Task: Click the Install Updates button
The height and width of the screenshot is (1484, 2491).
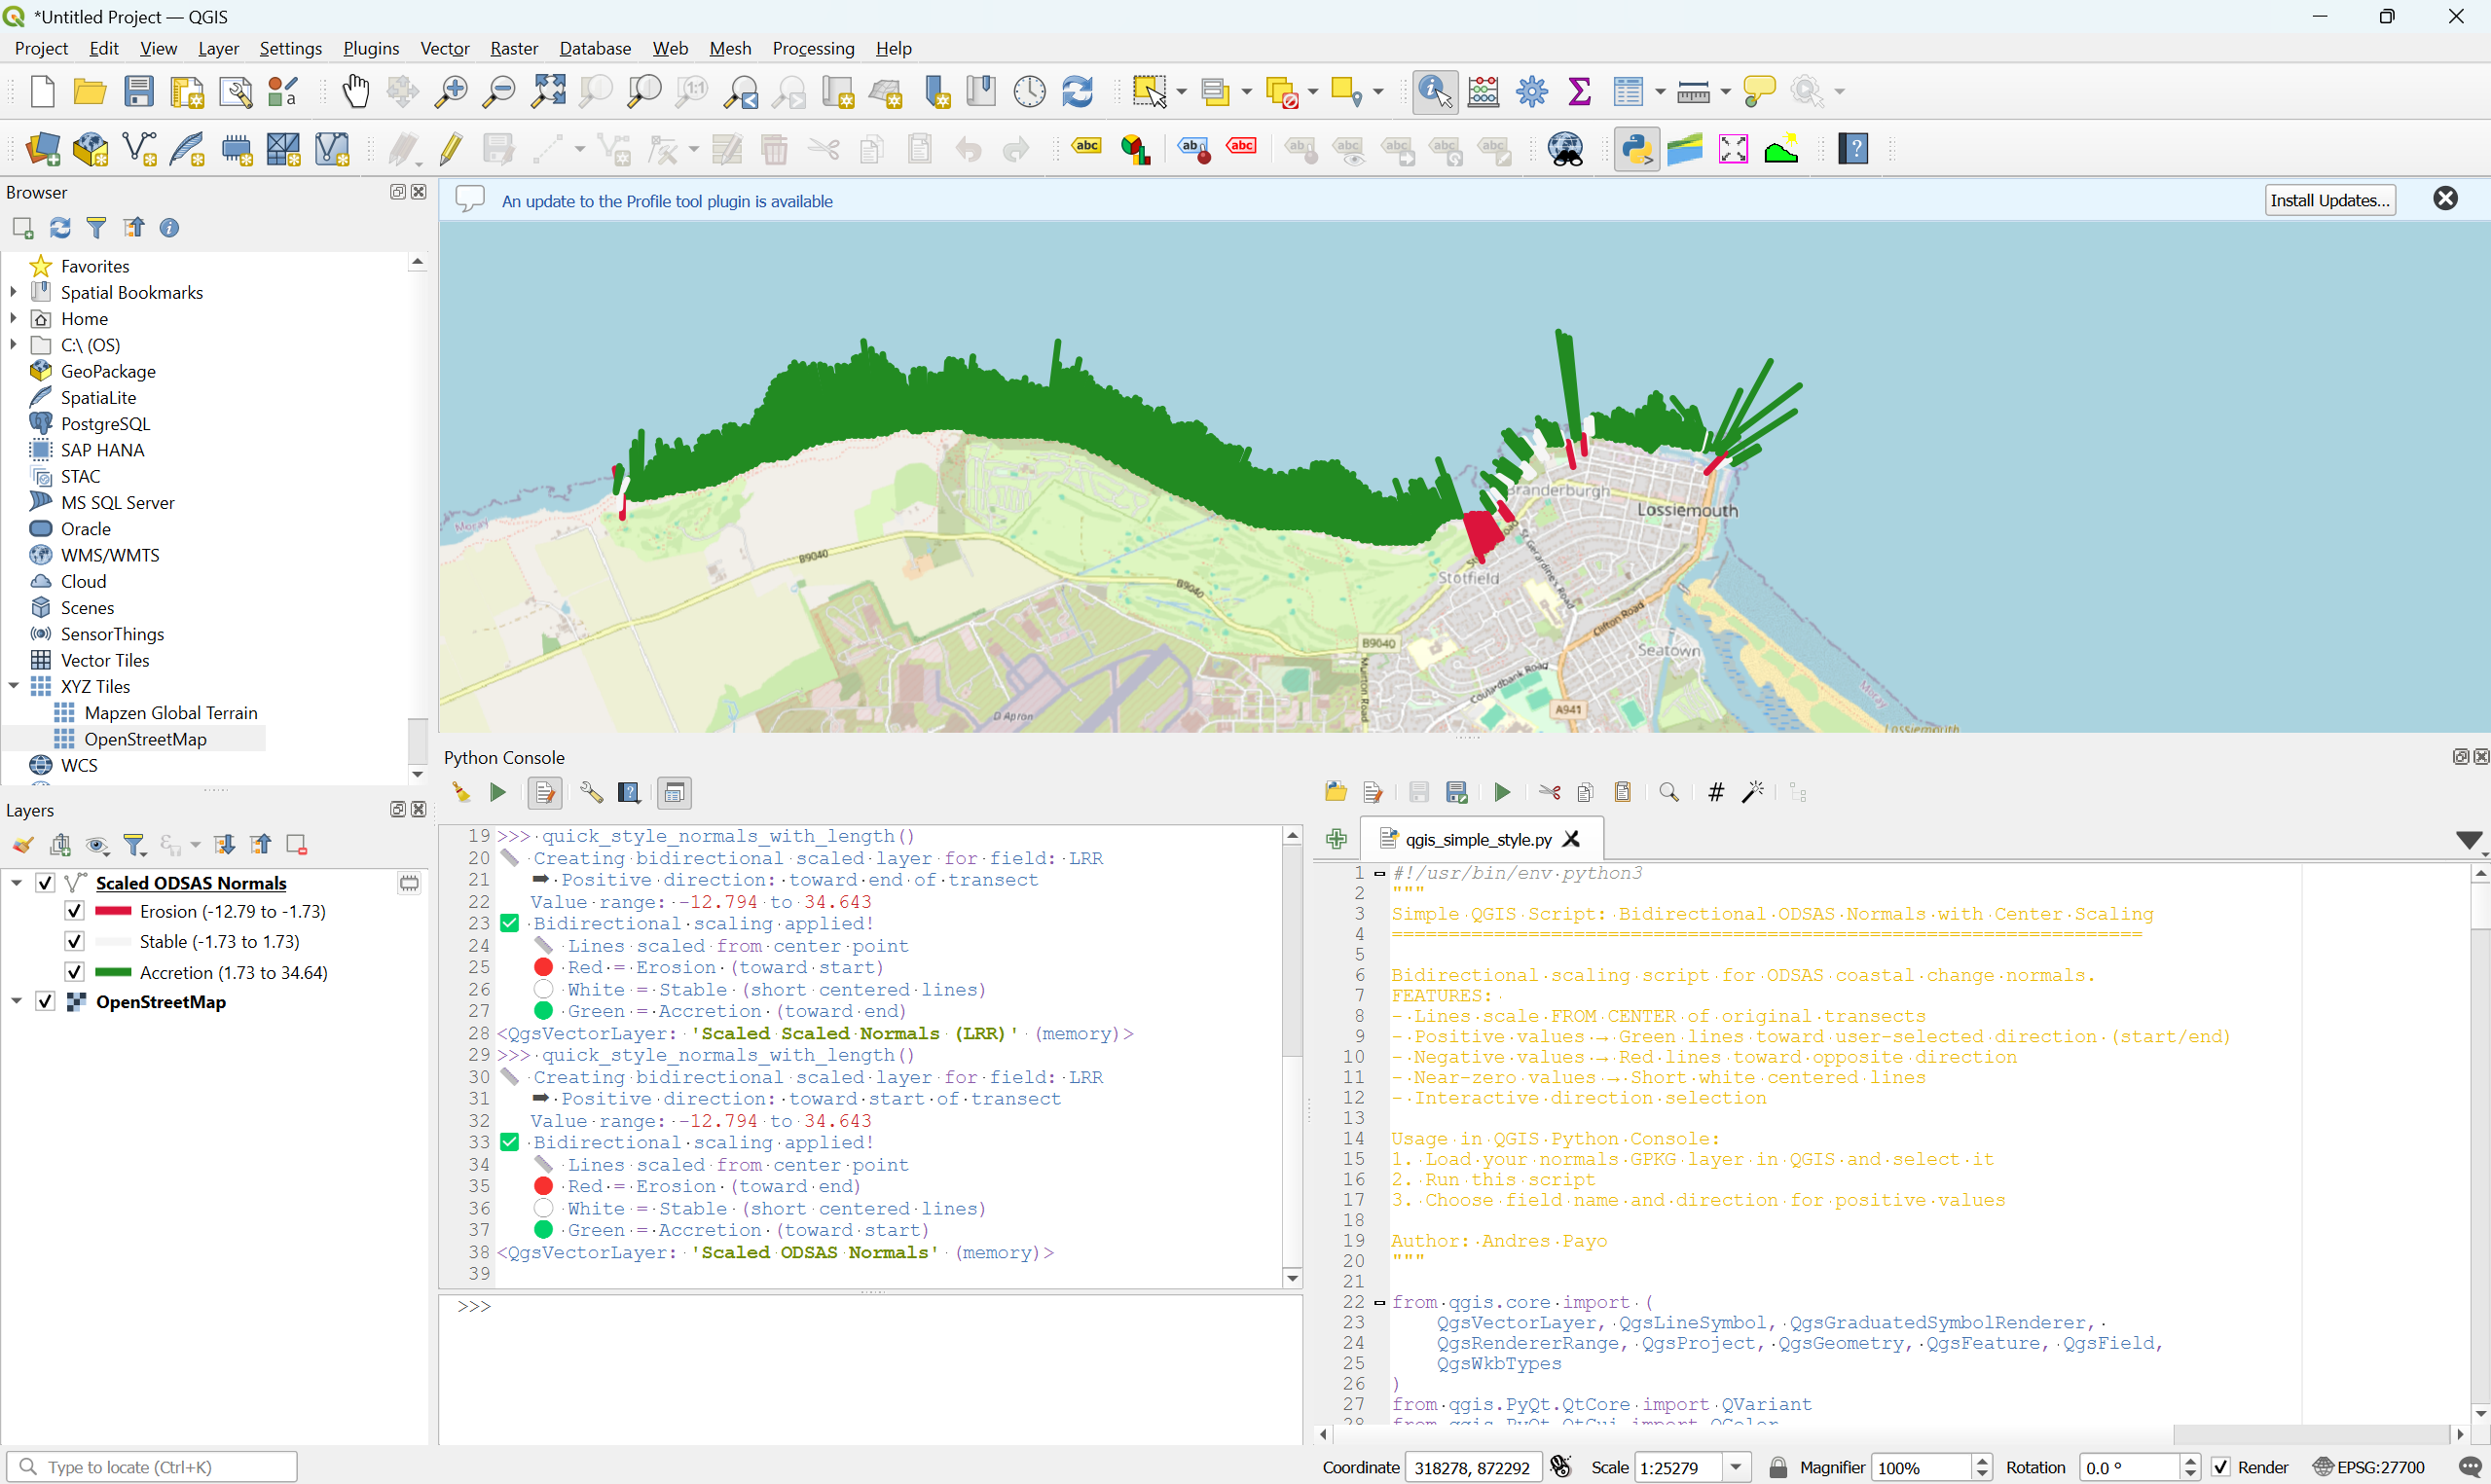Action: click(x=2329, y=200)
